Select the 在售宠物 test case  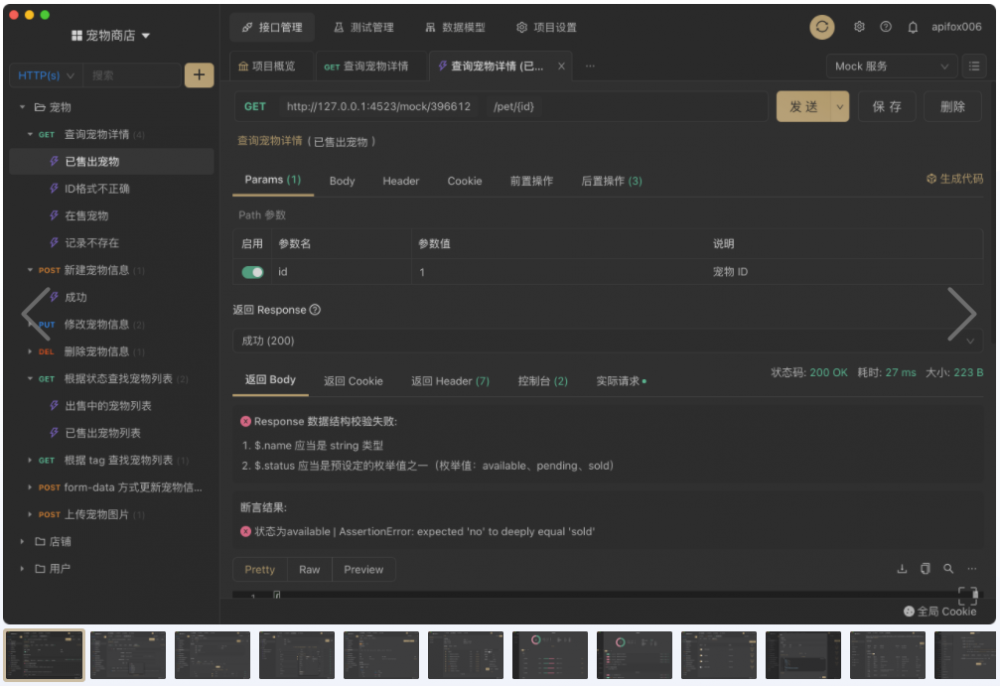tap(86, 216)
